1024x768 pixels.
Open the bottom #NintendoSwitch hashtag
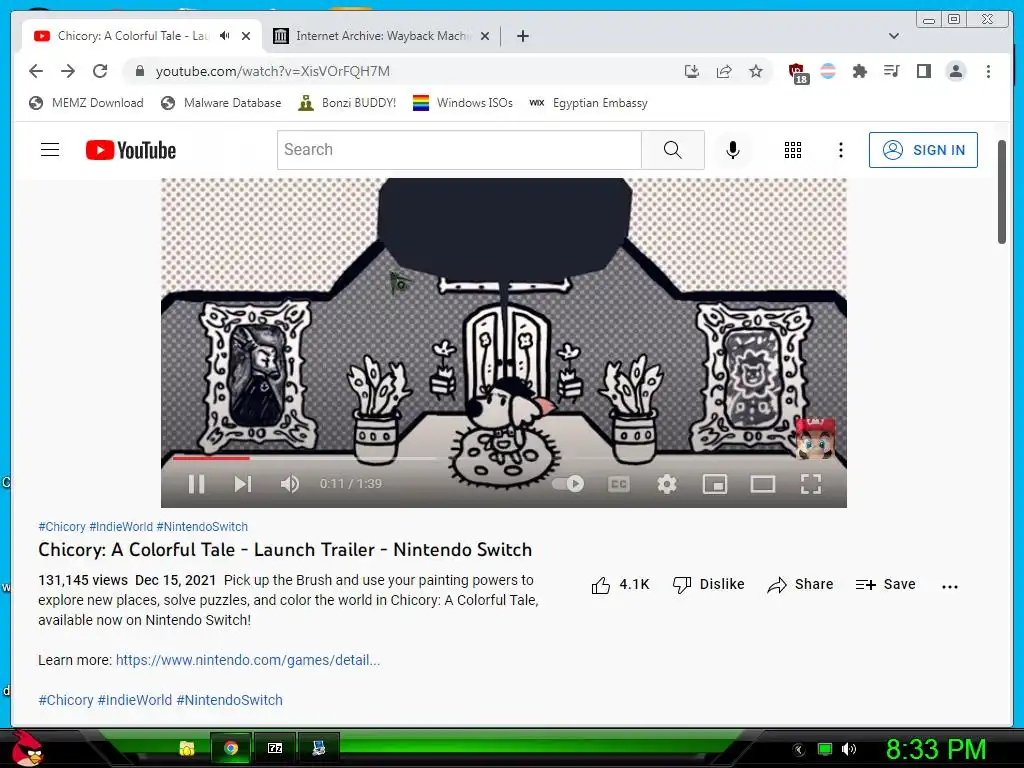point(229,699)
